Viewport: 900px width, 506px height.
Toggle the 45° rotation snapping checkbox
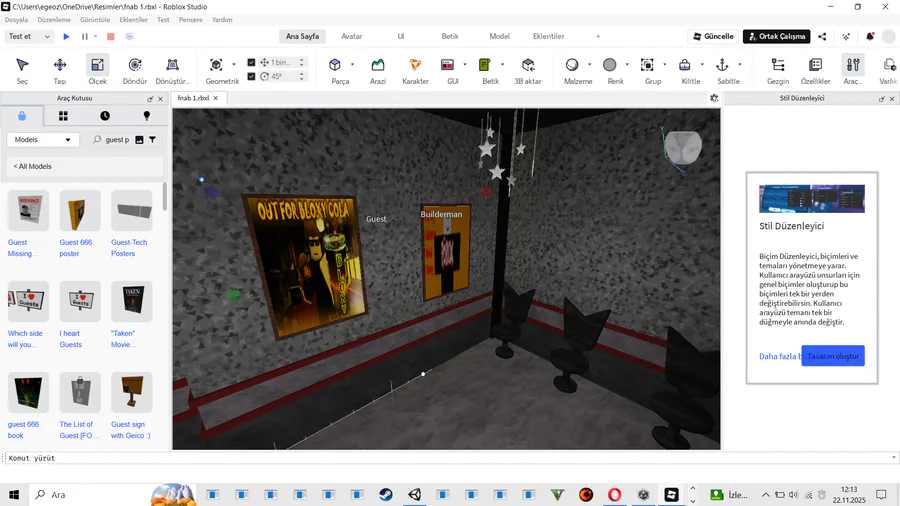pos(251,76)
